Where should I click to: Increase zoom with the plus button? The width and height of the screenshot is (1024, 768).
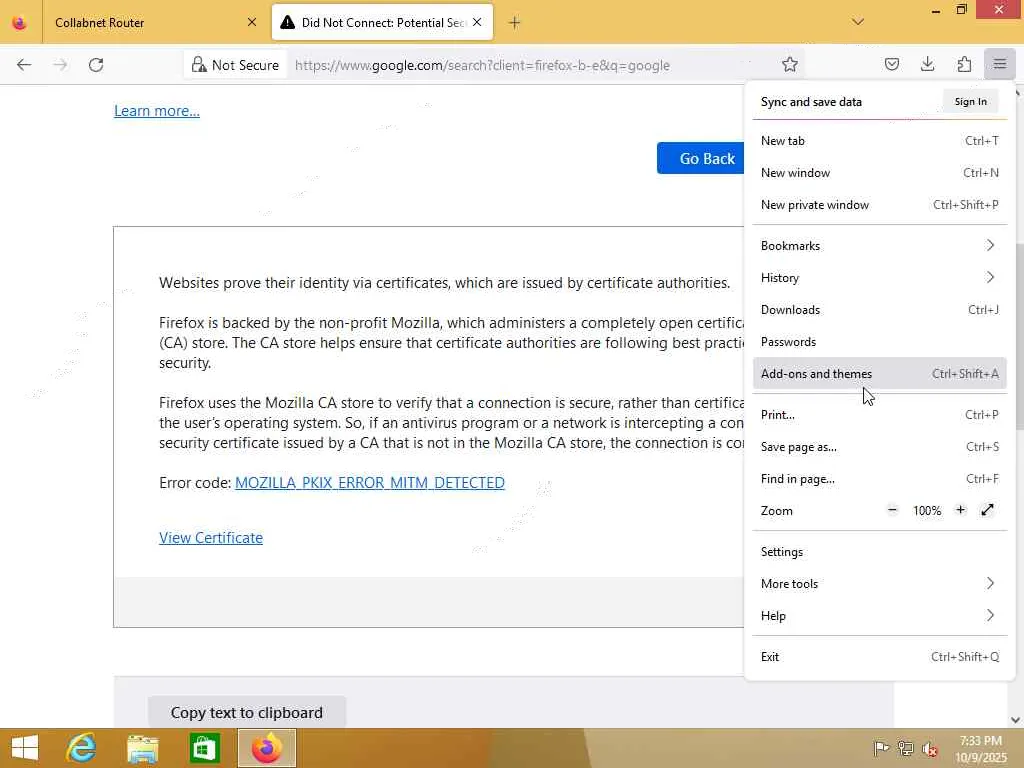(x=960, y=510)
